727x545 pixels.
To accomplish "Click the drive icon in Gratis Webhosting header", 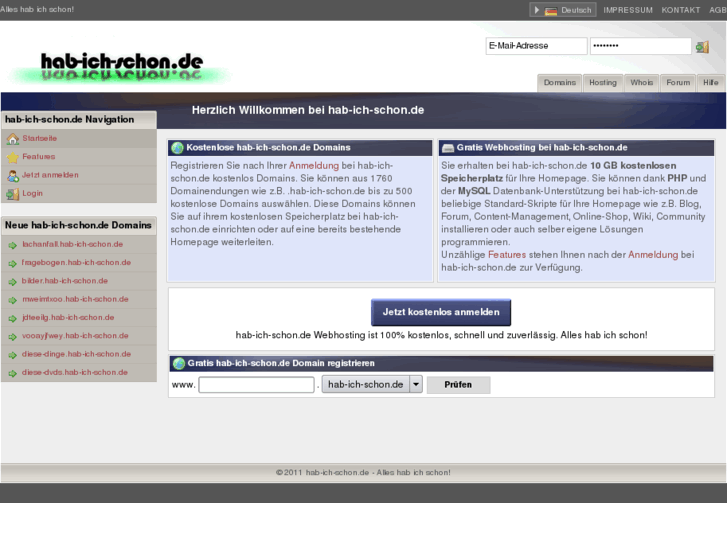I will tap(448, 148).
